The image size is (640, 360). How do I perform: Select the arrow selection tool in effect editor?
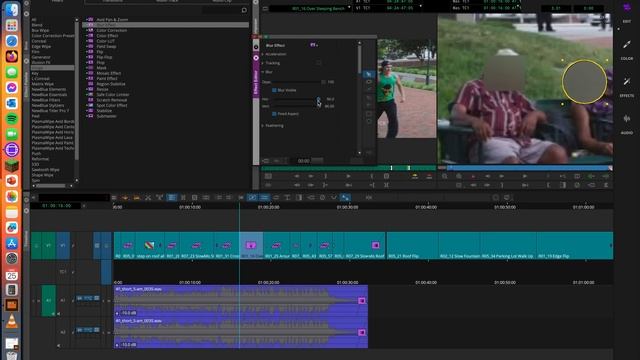[369, 74]
